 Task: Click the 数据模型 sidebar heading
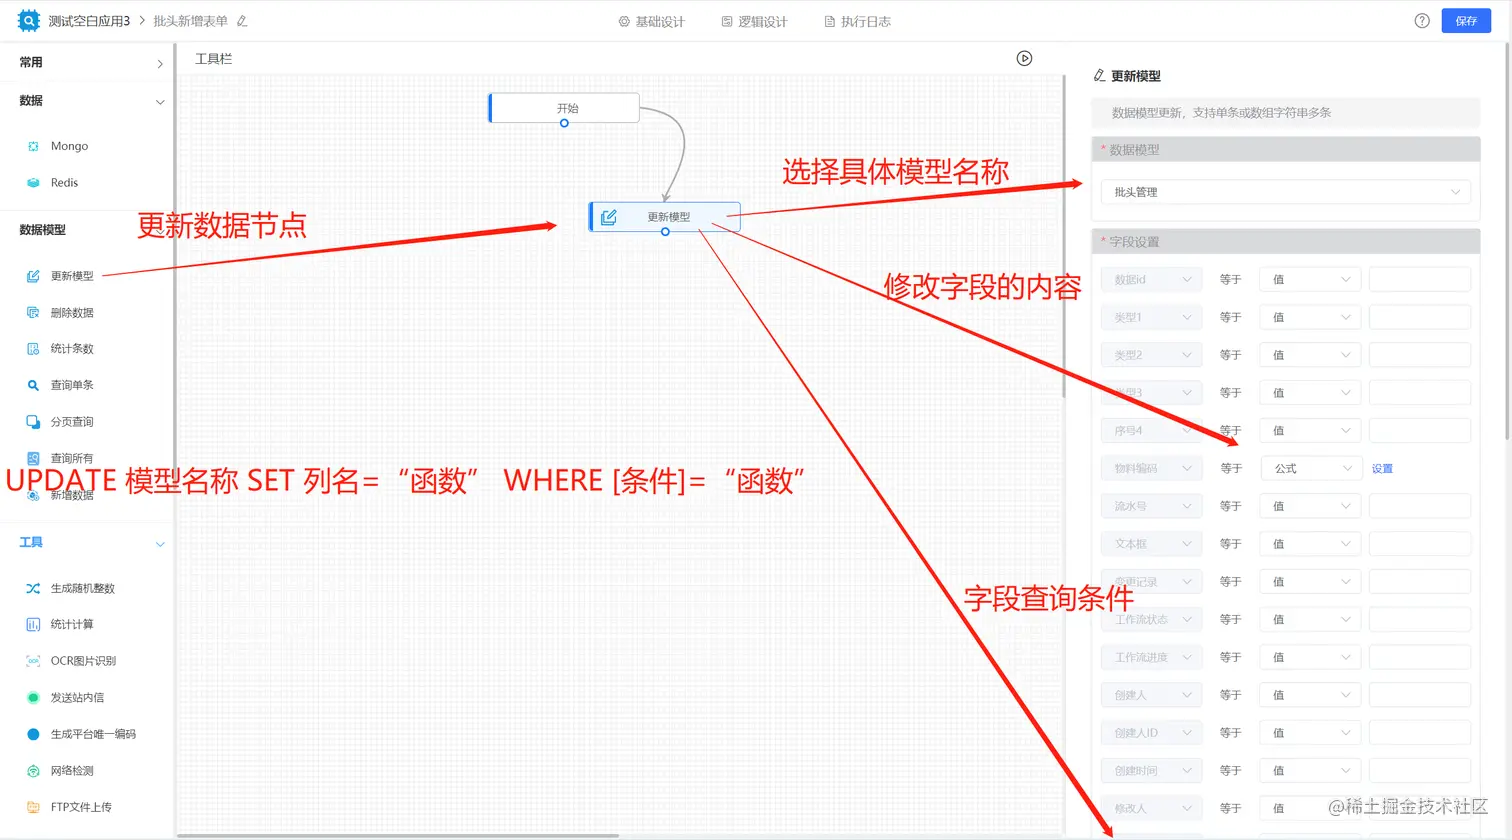(43, 230)
